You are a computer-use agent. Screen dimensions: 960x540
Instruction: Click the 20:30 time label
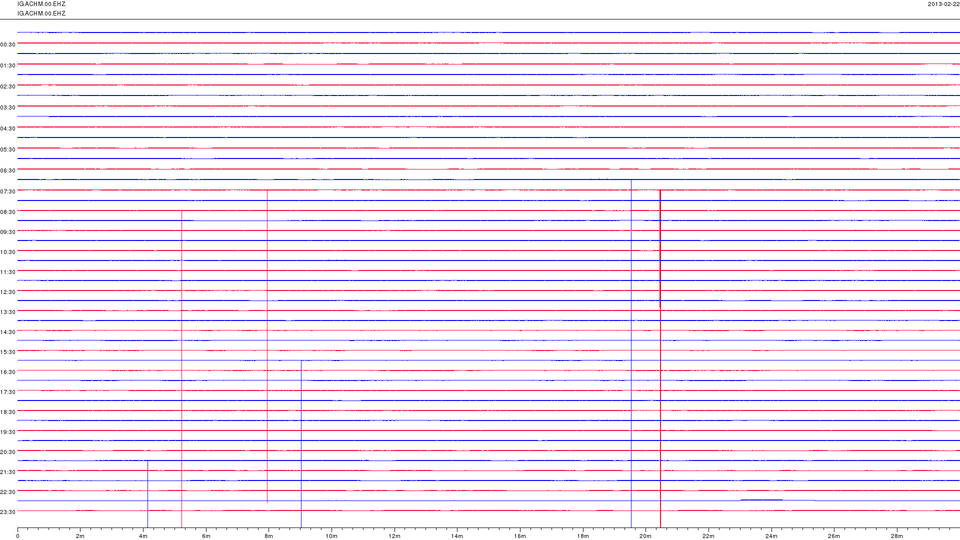pos(8,452)
